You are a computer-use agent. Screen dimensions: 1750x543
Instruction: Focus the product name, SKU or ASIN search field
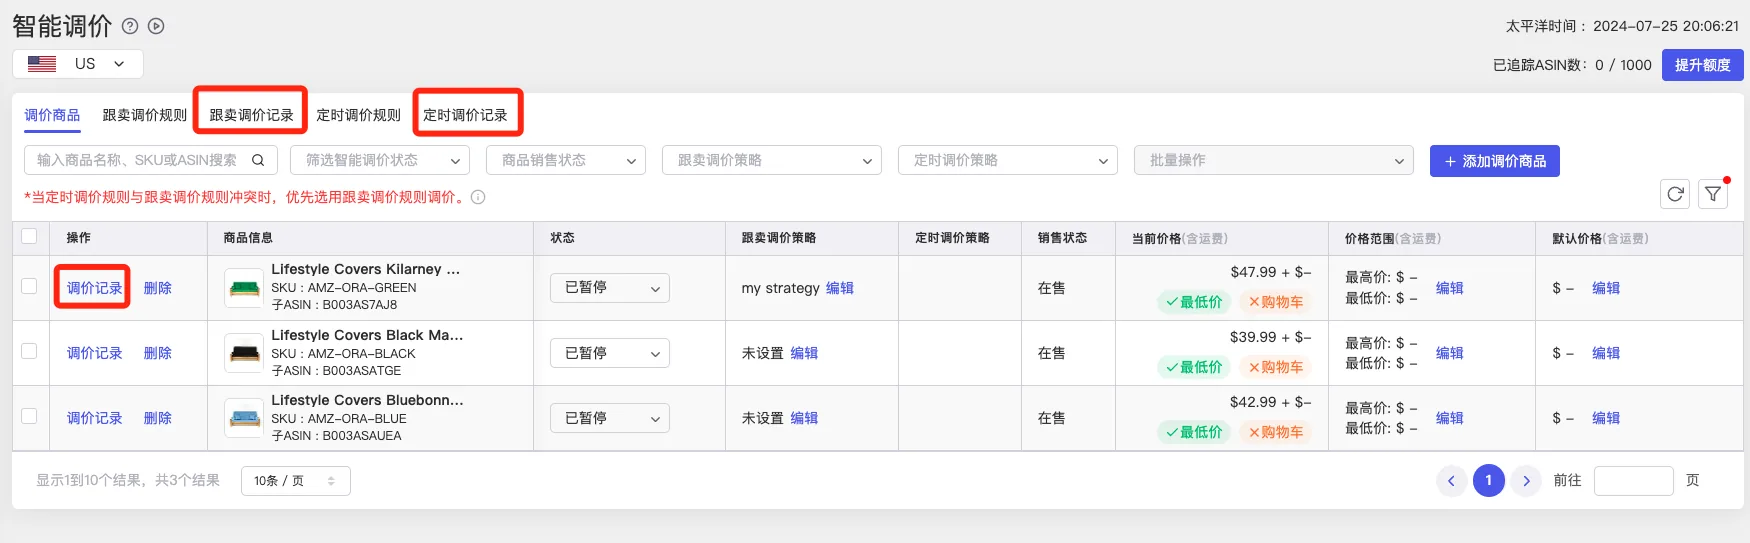coord(151,160)
